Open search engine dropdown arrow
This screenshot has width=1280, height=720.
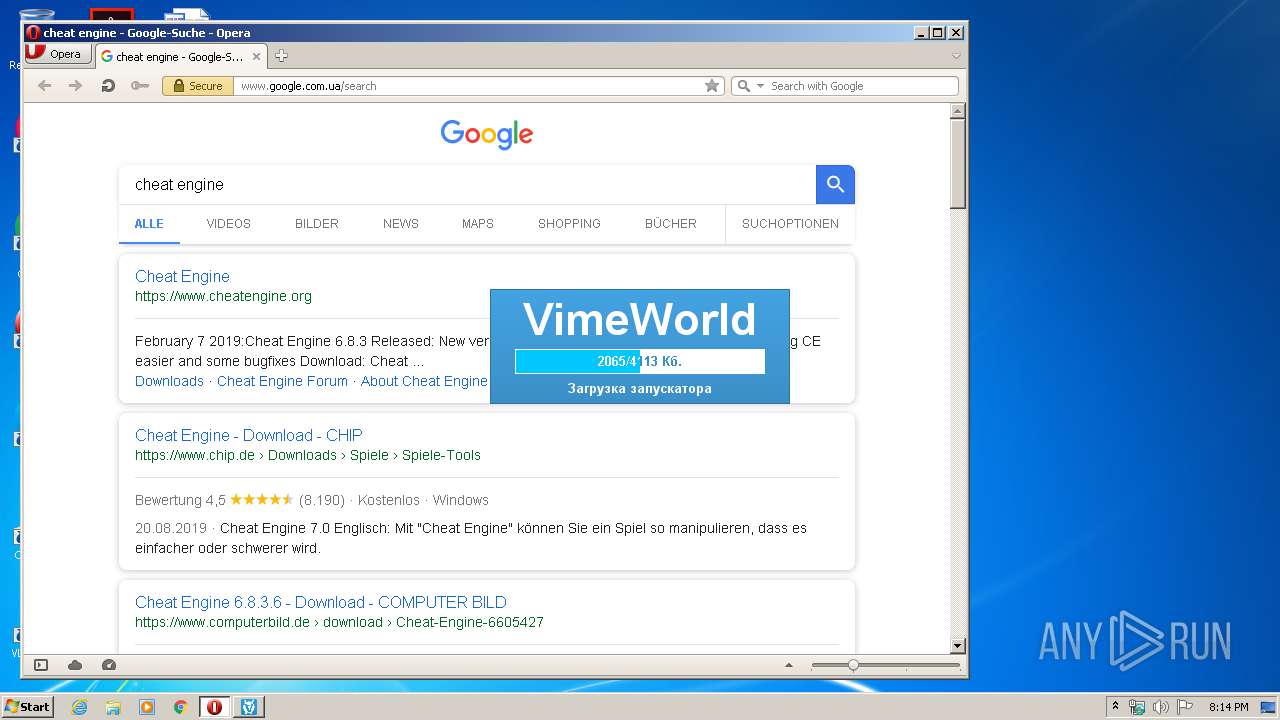pos(760,86)
